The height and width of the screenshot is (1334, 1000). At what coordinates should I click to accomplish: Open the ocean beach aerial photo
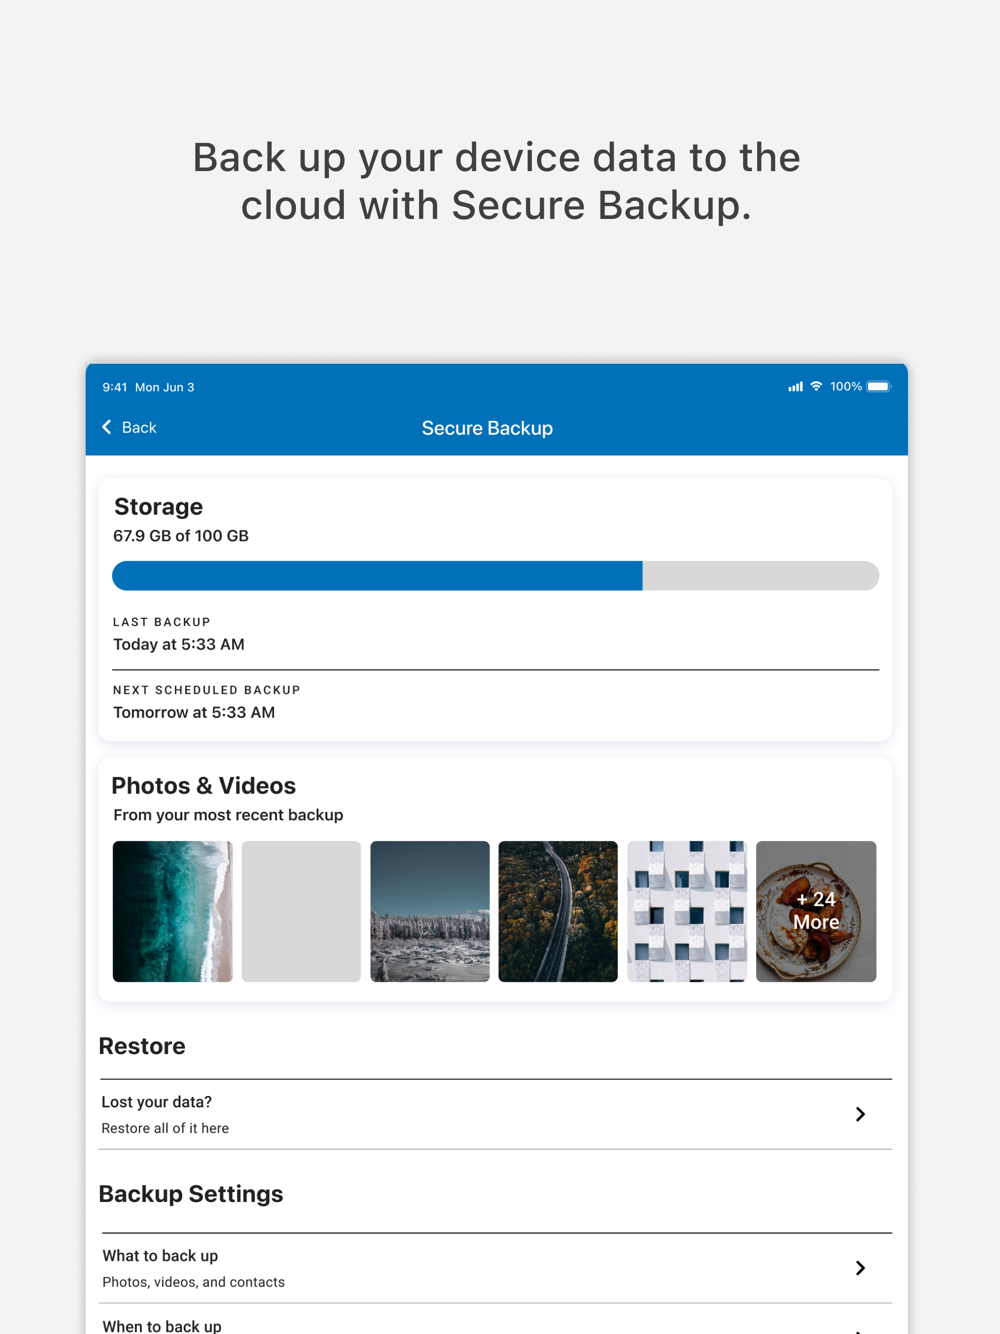point(172,911)
